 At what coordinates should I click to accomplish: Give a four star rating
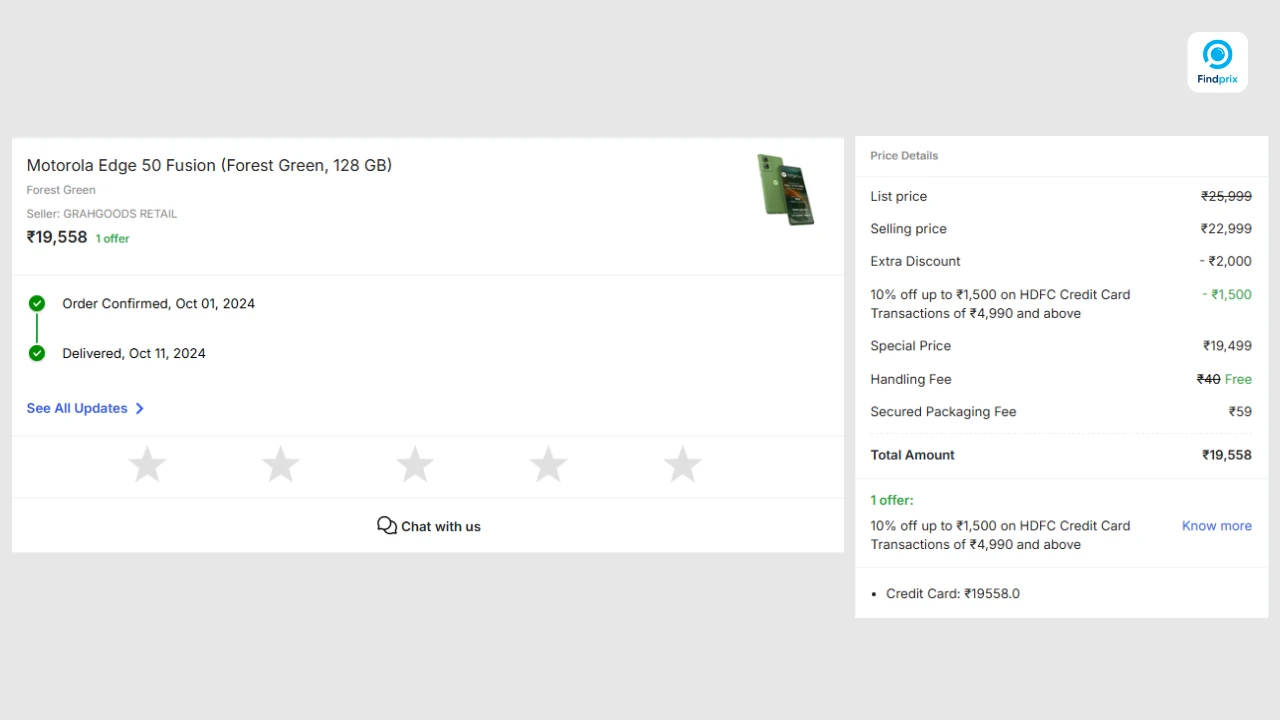coord(549,465)
